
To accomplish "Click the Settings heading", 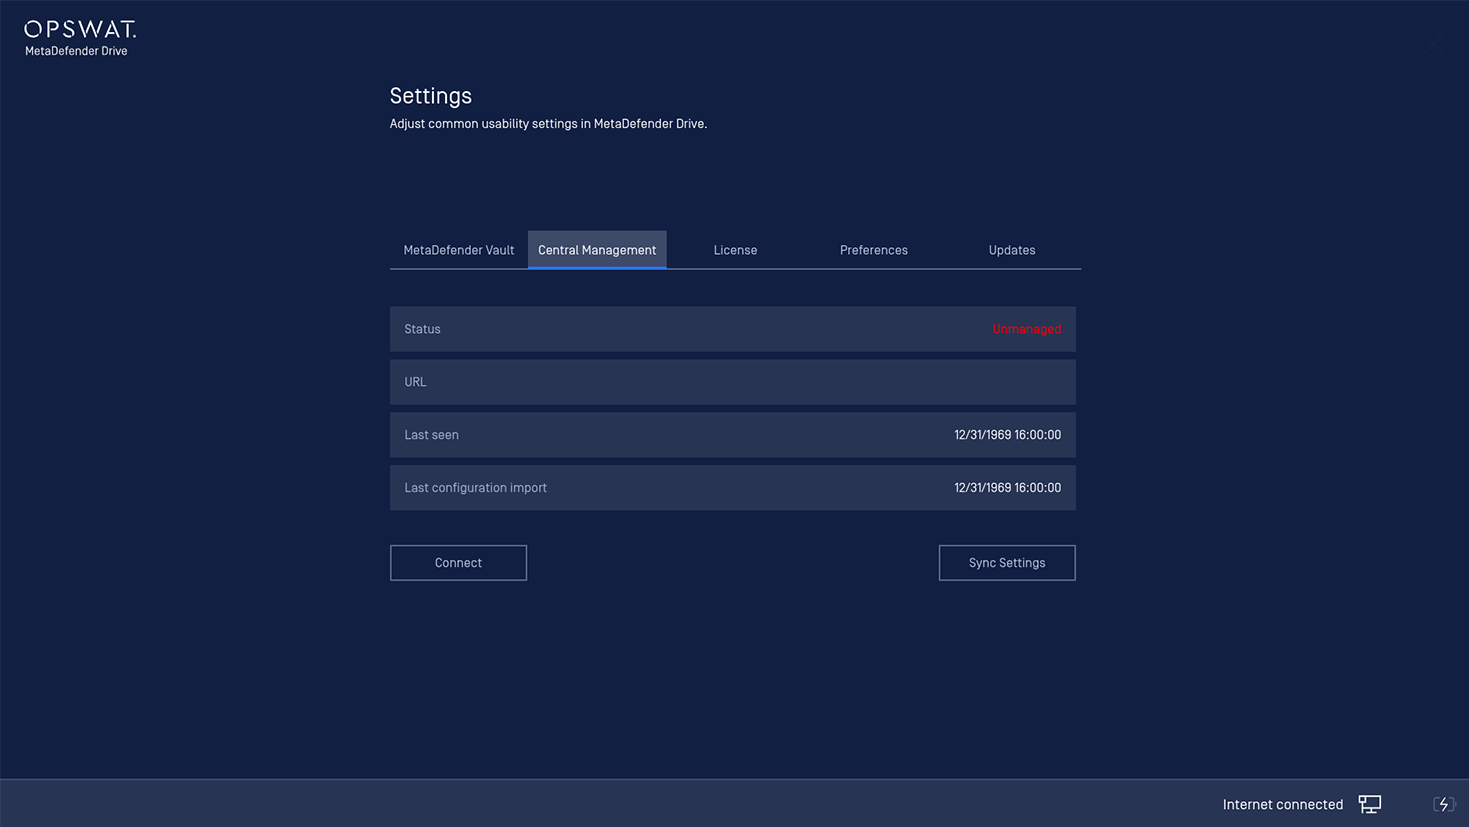I will coord(430,96).
